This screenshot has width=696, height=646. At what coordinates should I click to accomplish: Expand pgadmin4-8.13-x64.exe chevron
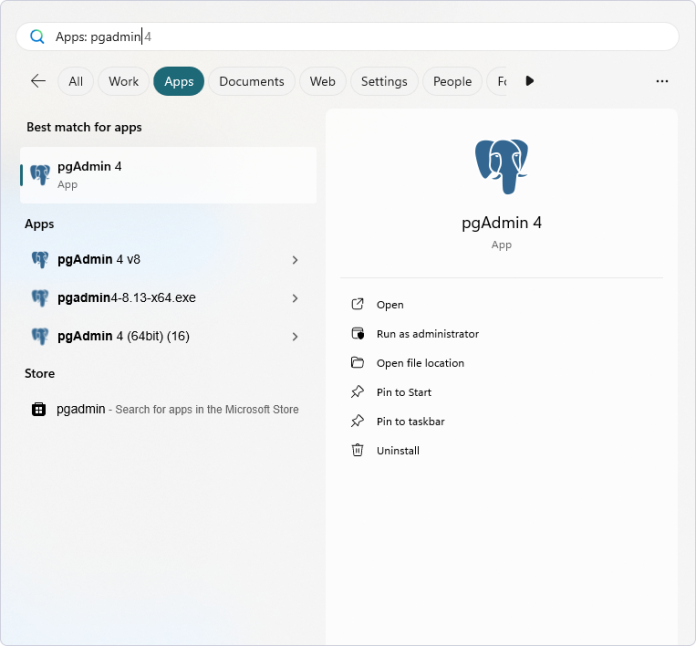coord(295,298)
